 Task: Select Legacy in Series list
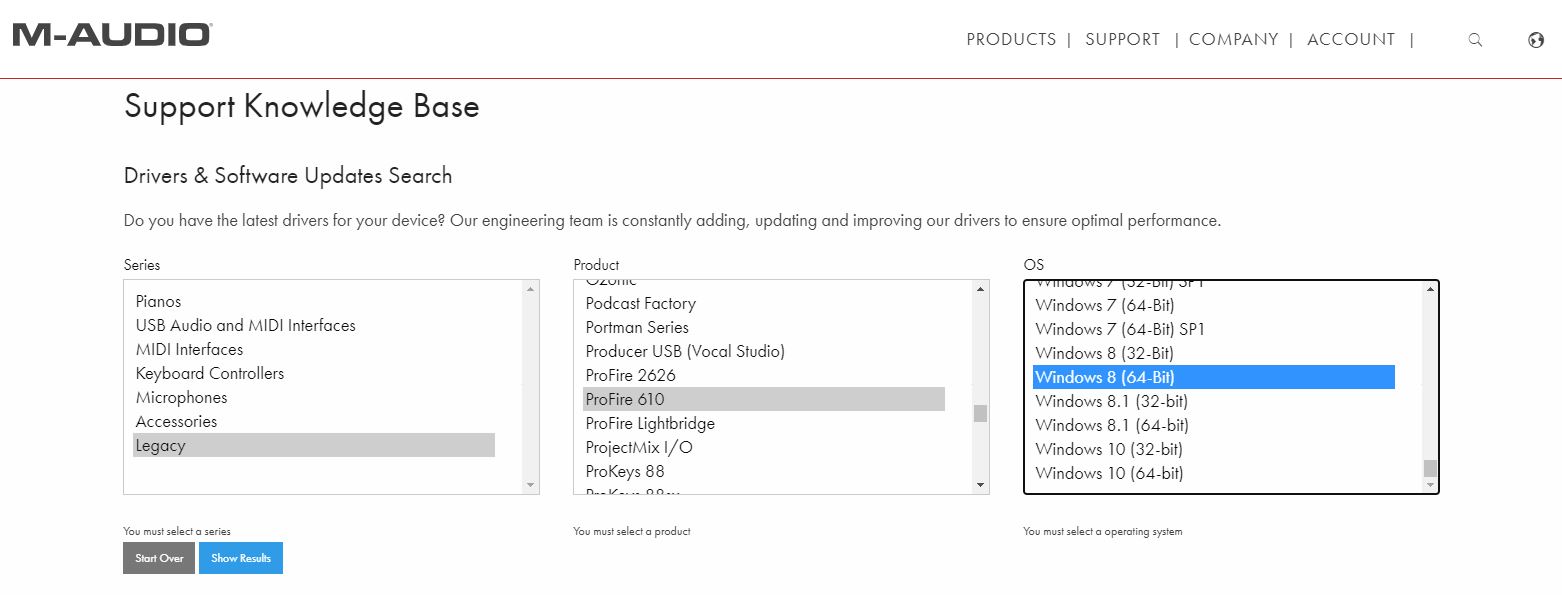(314, 445)
